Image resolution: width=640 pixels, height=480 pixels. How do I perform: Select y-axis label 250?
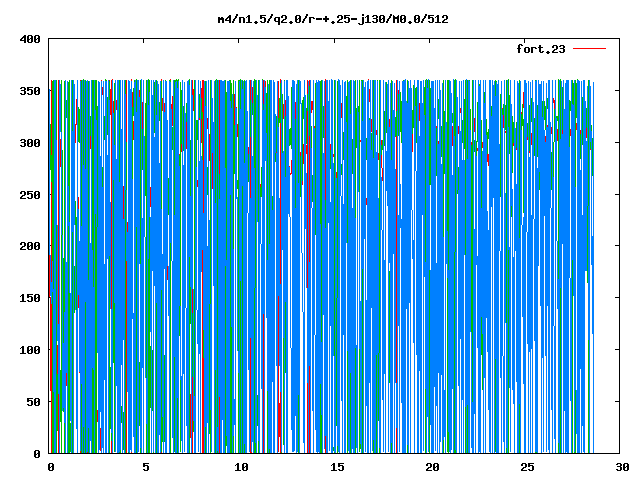pyautogui.click(x=30, y=195)
